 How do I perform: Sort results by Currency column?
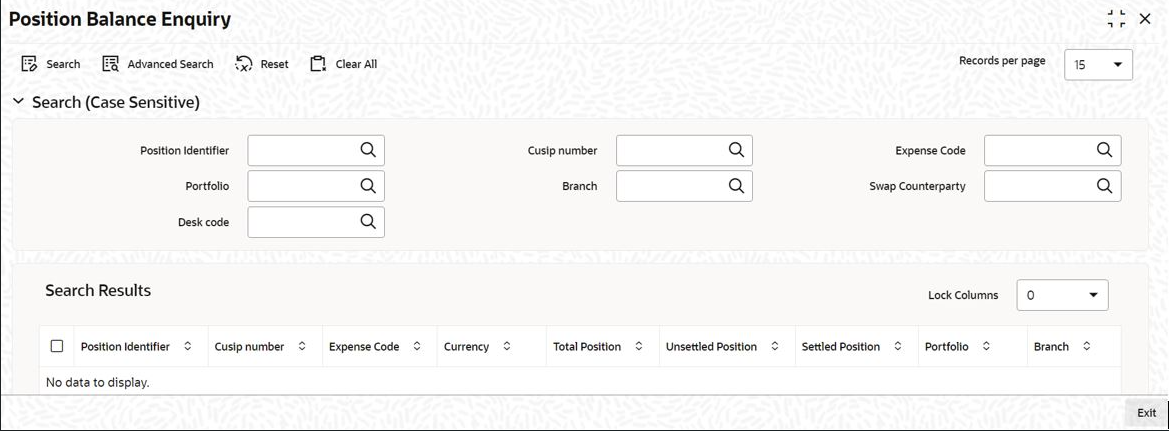(507, 347)
